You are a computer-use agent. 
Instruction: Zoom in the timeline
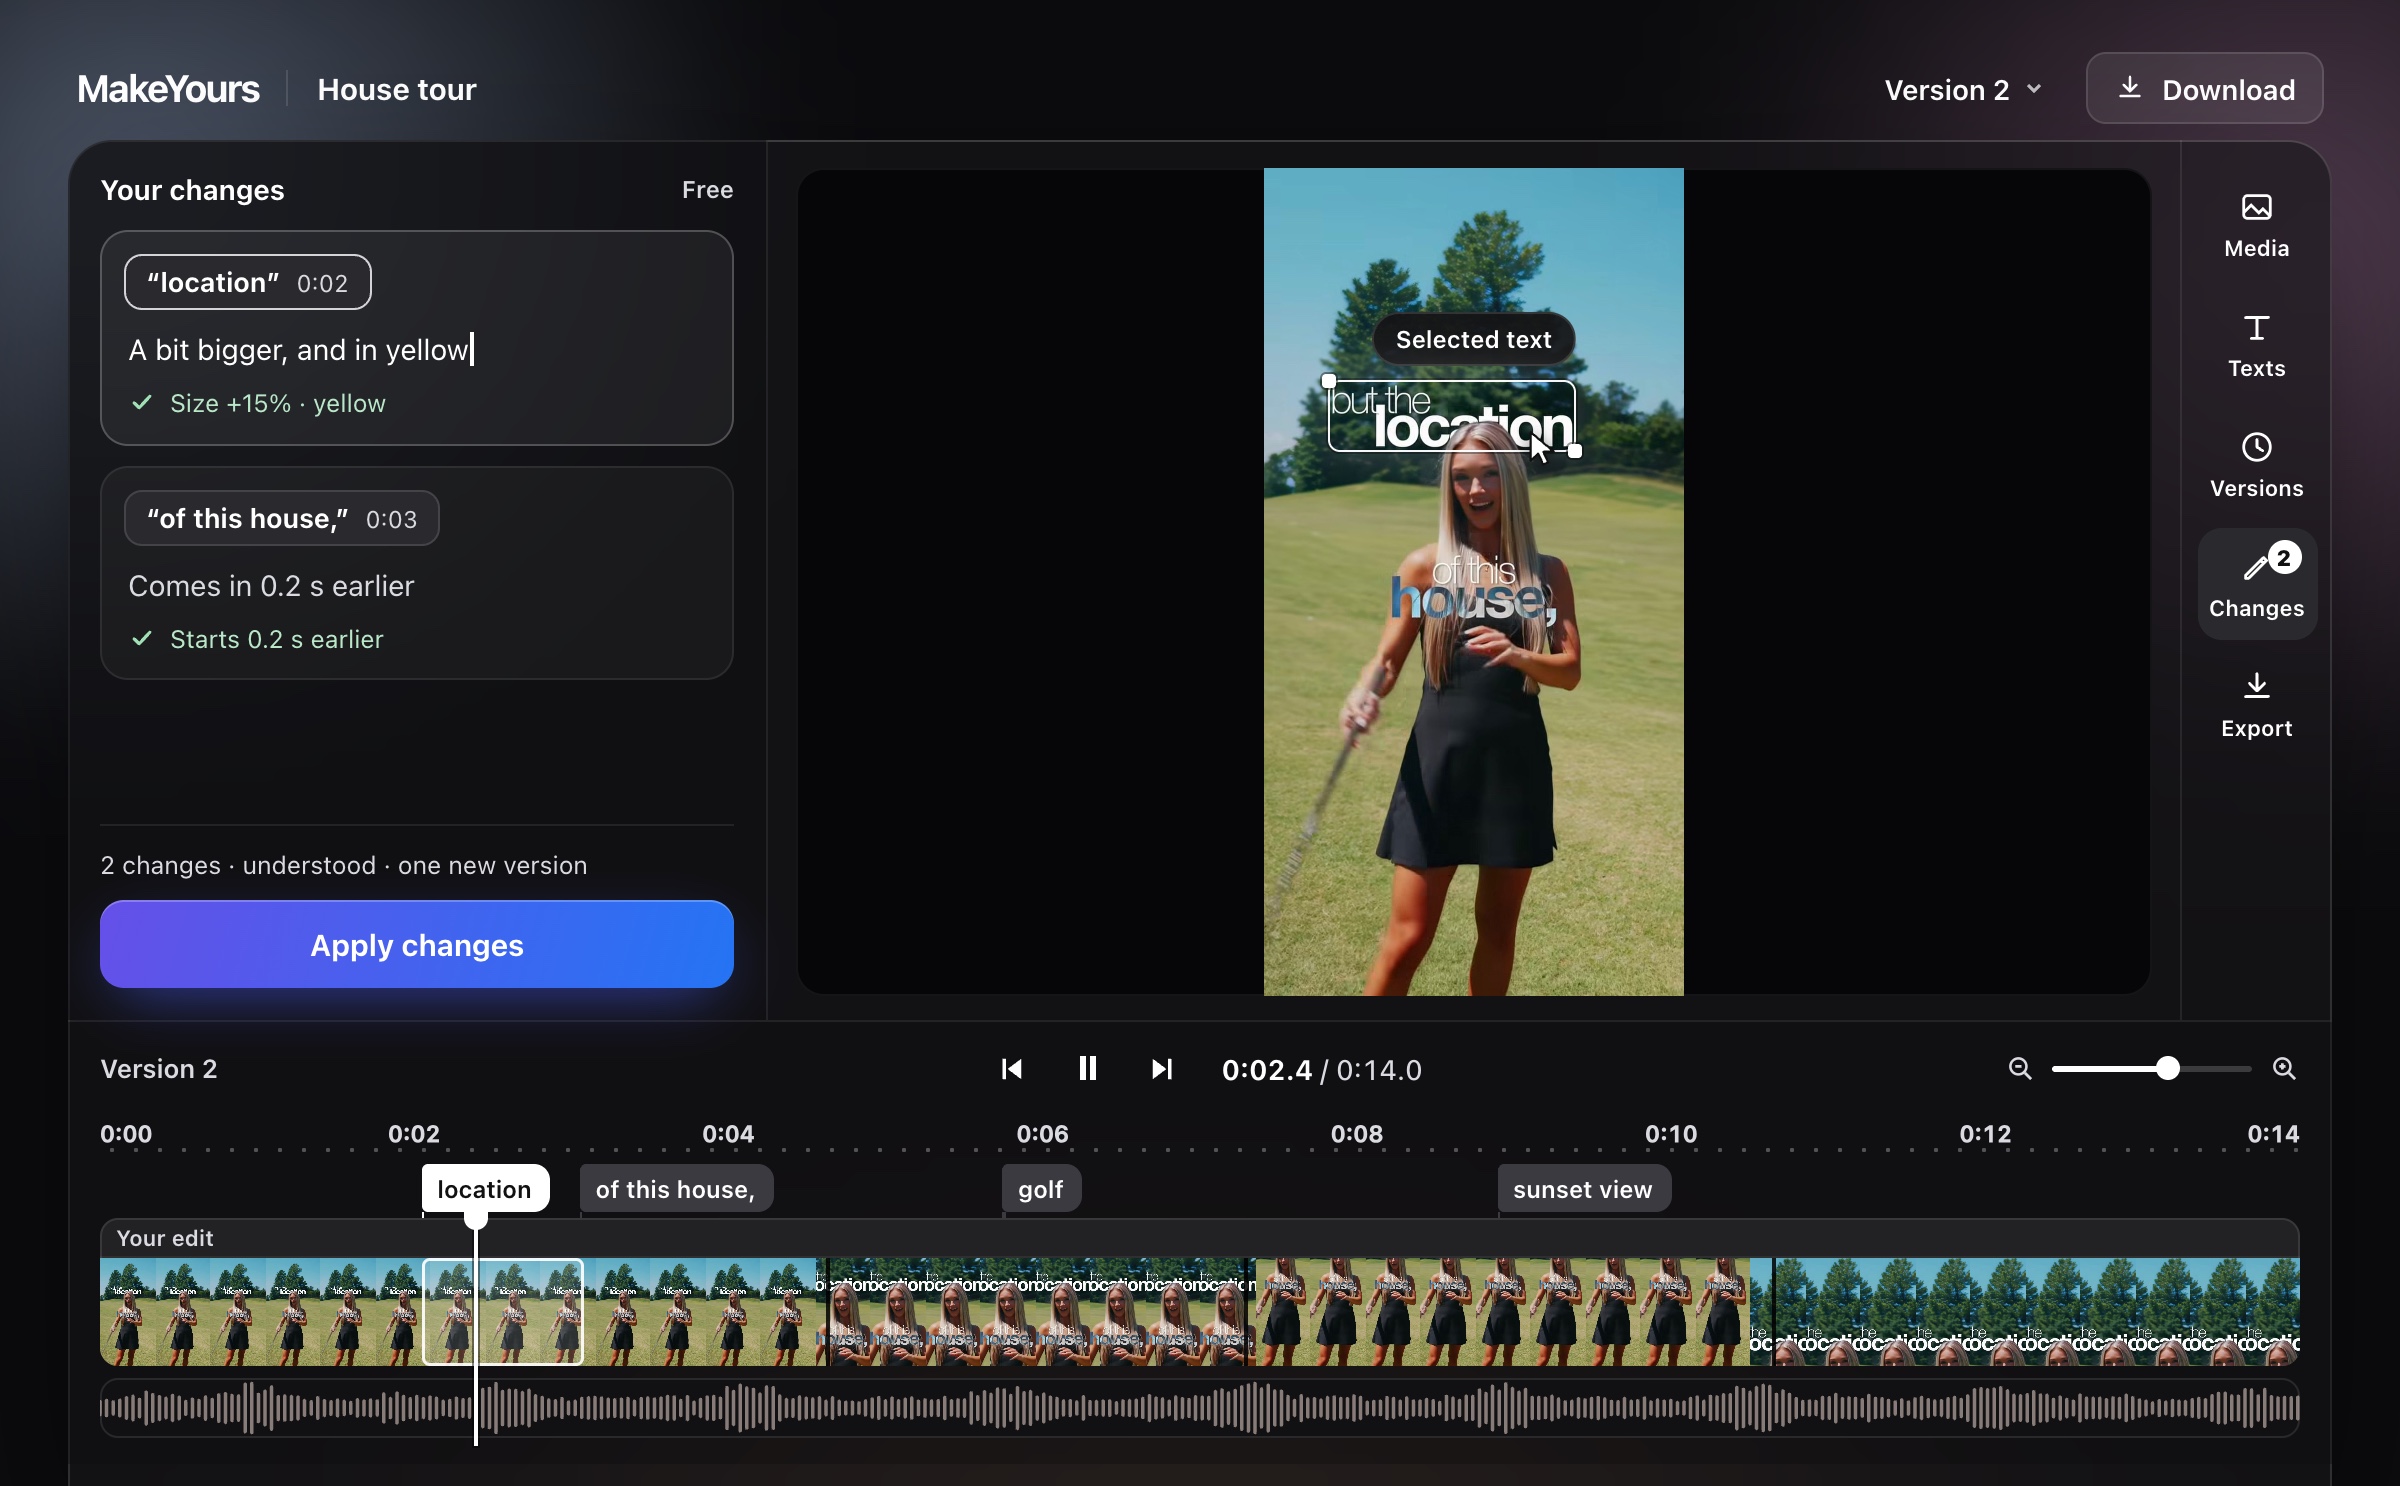(x=2284, y=1068)
